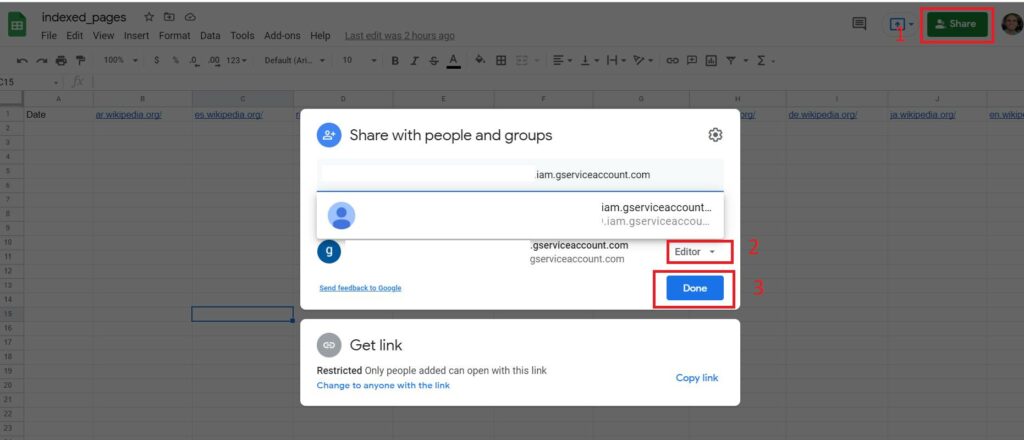Image resolution: width=1024 pixels, height=440 pixels.
Task: Click the move to folder icon
Action: 169,17
